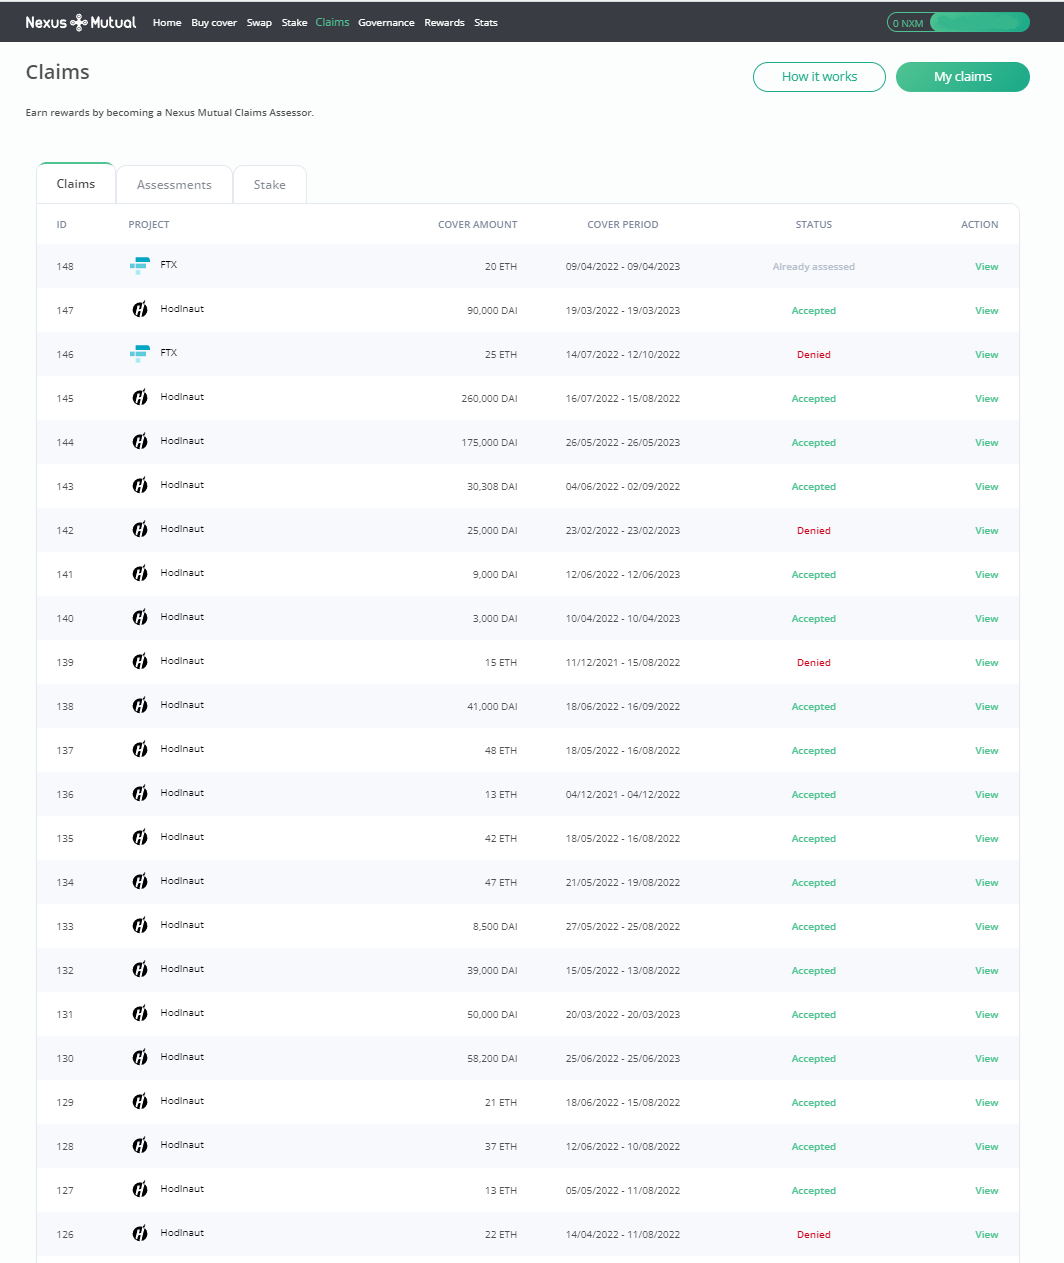The width and height of the screenshot is (1064, 1263).
Task: Click the Hodlnaut icon in row 135
Action: tap(140, 838)
